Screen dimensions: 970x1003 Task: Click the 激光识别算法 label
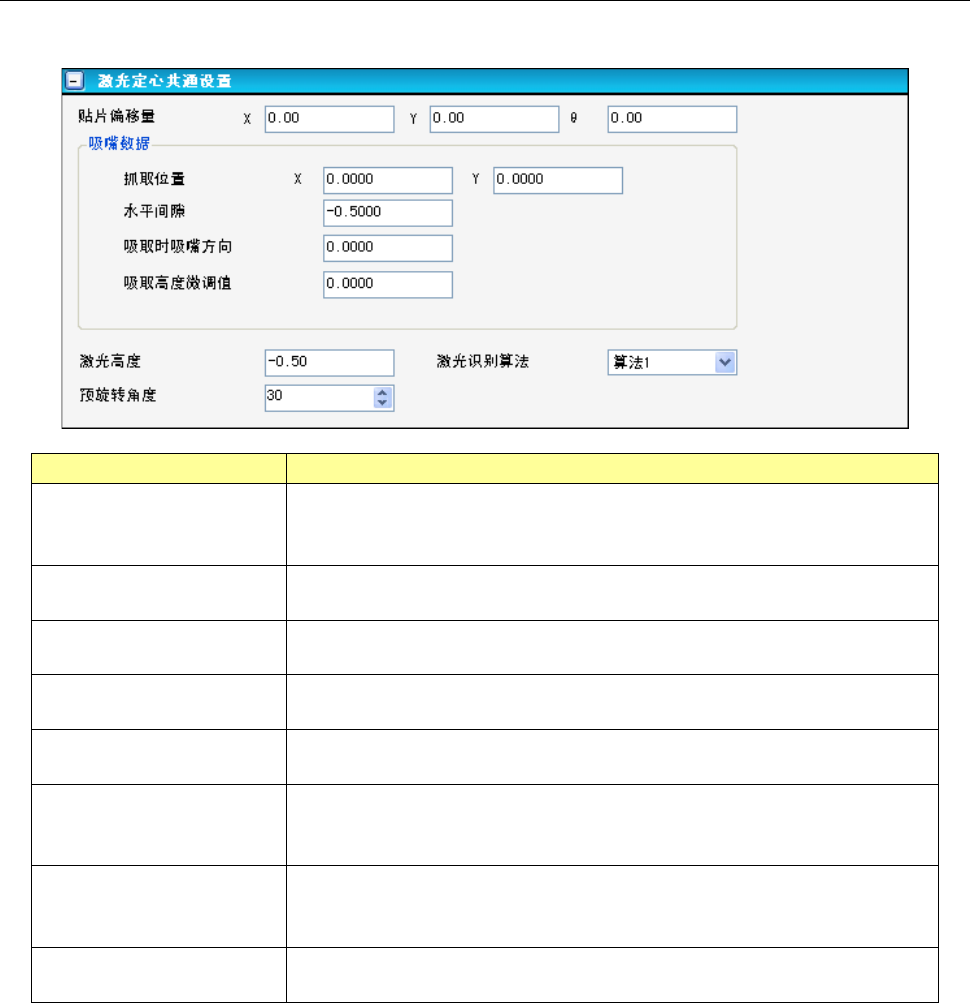(482, 361)
